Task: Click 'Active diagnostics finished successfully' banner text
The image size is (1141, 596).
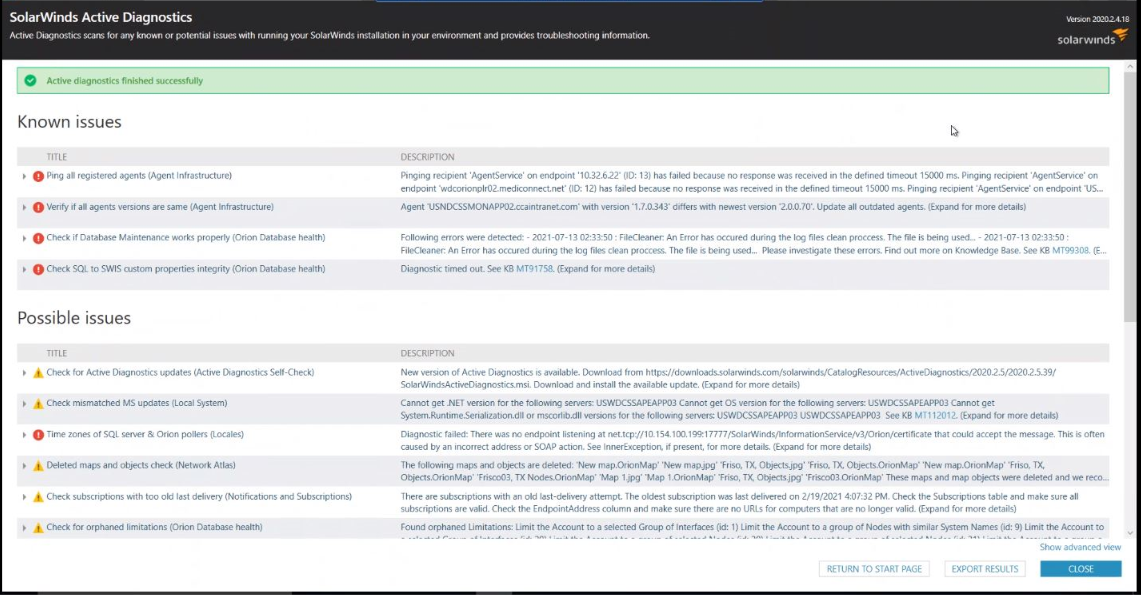Action: (x=124, y=81)
